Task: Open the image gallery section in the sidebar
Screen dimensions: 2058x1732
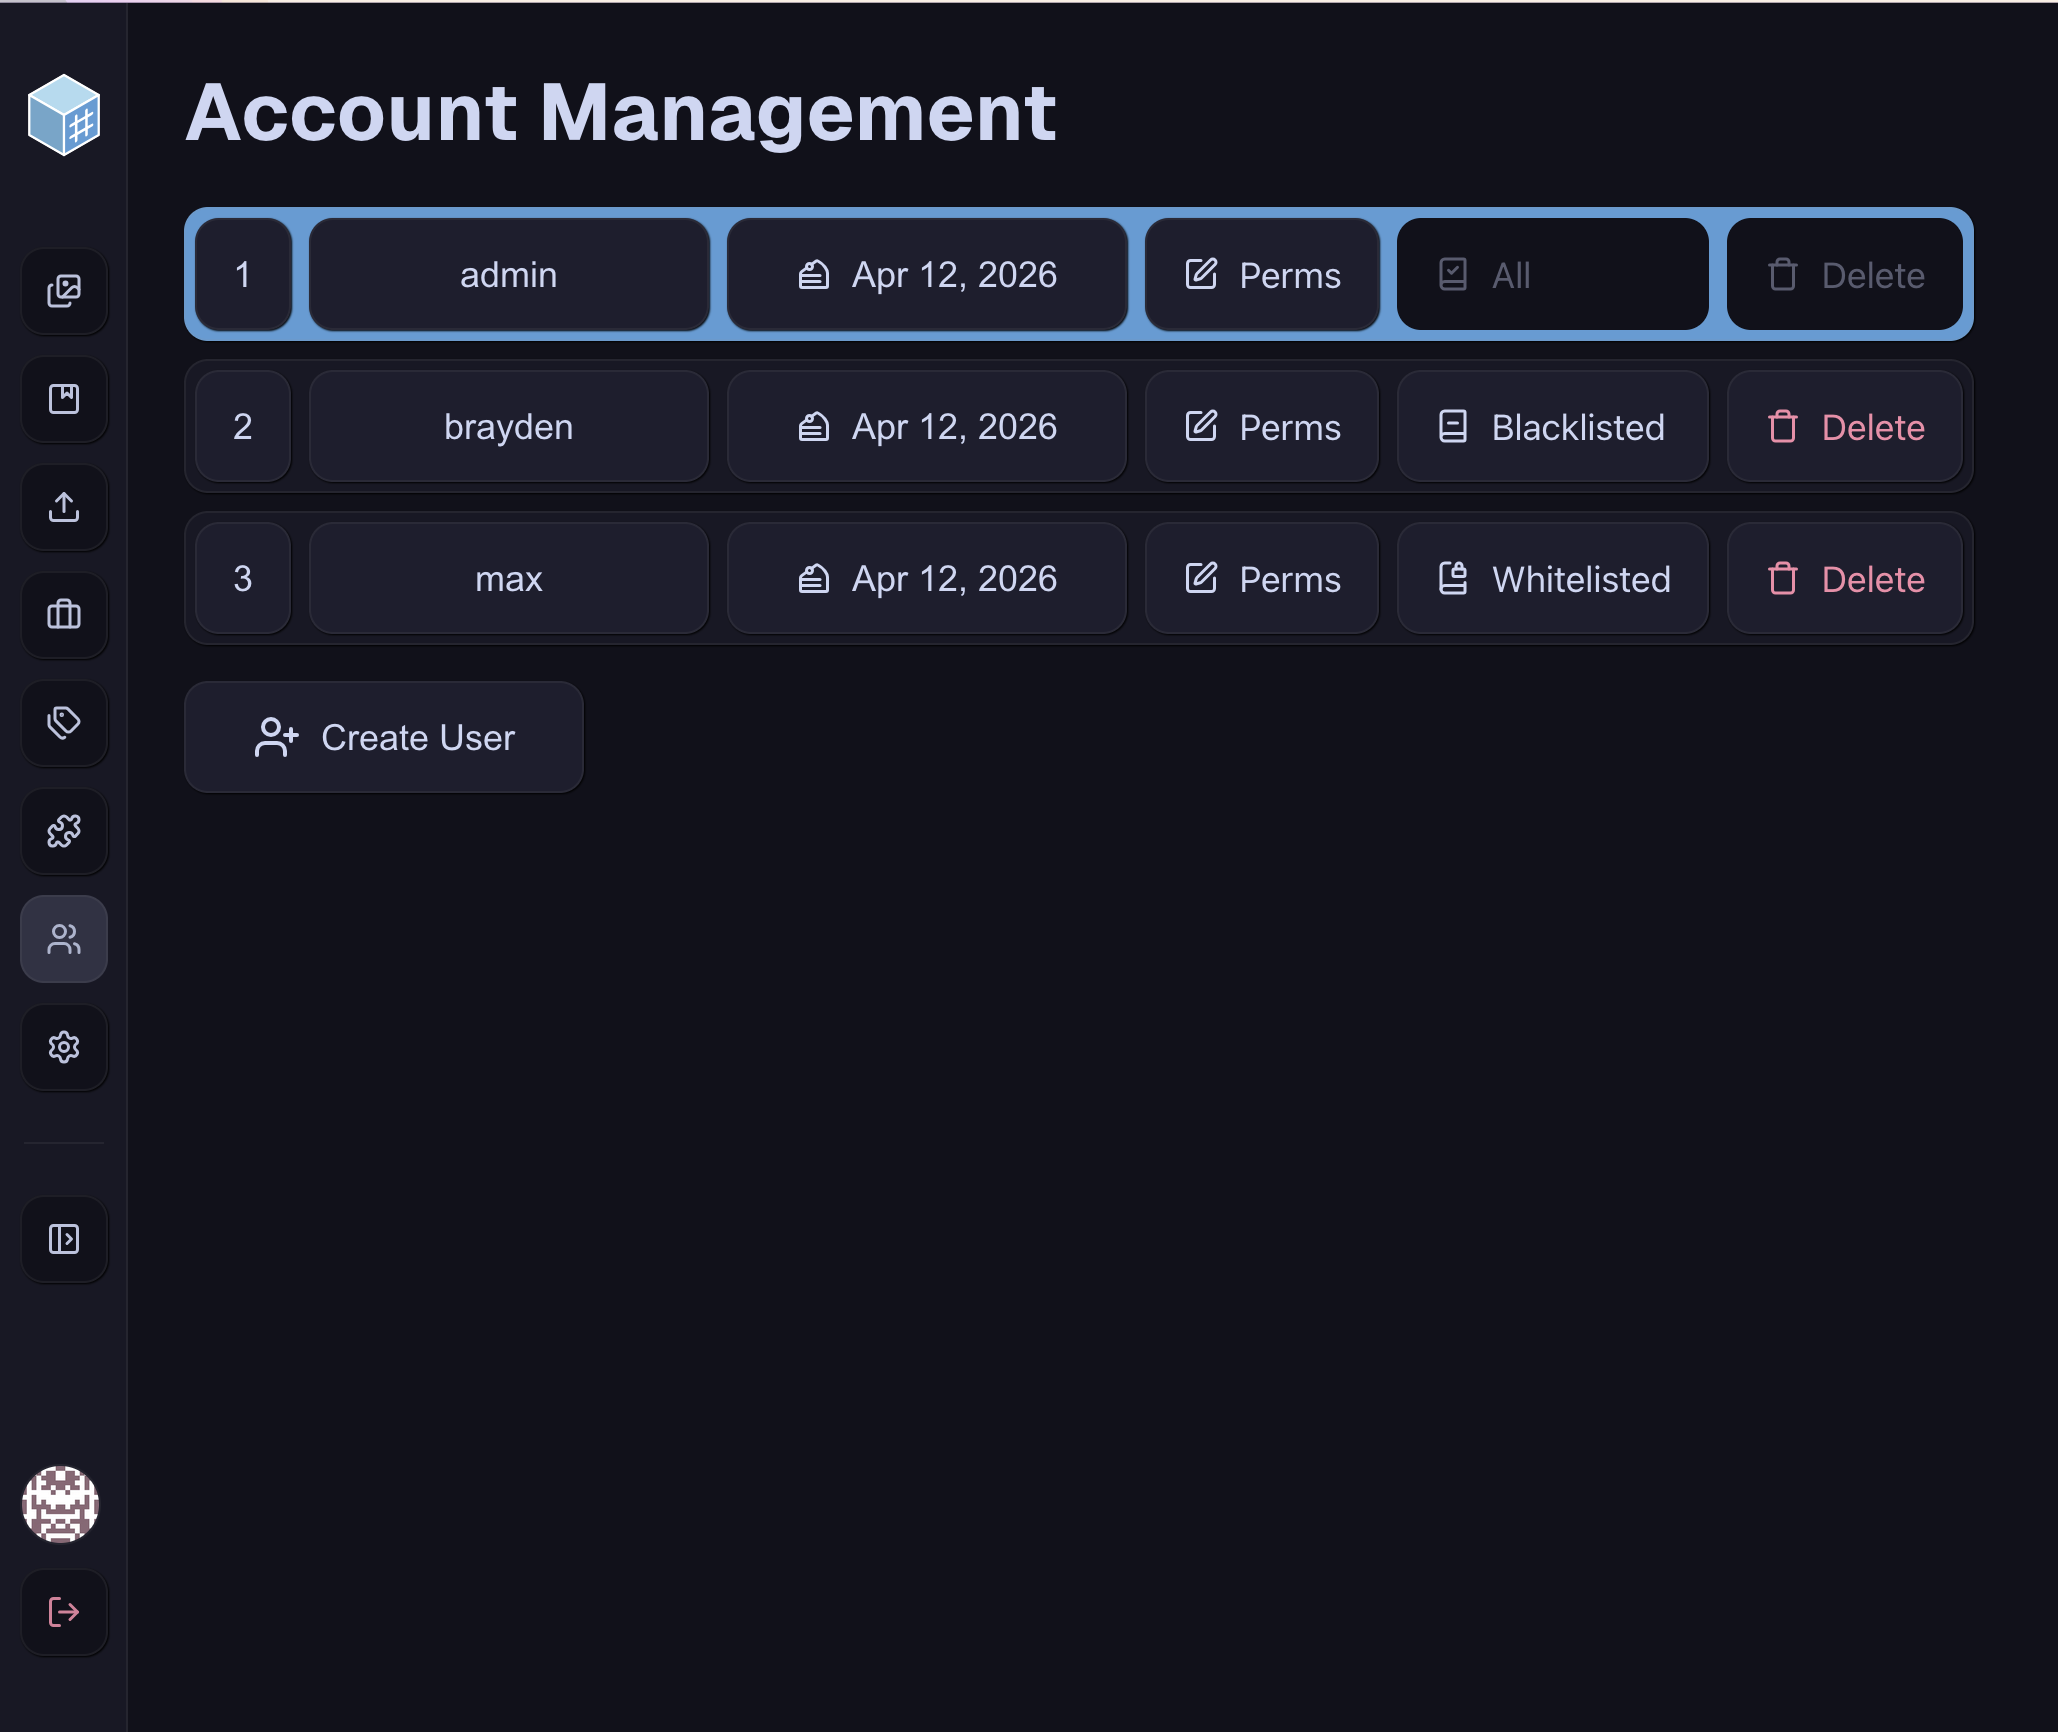Action: tap(64, 292)
